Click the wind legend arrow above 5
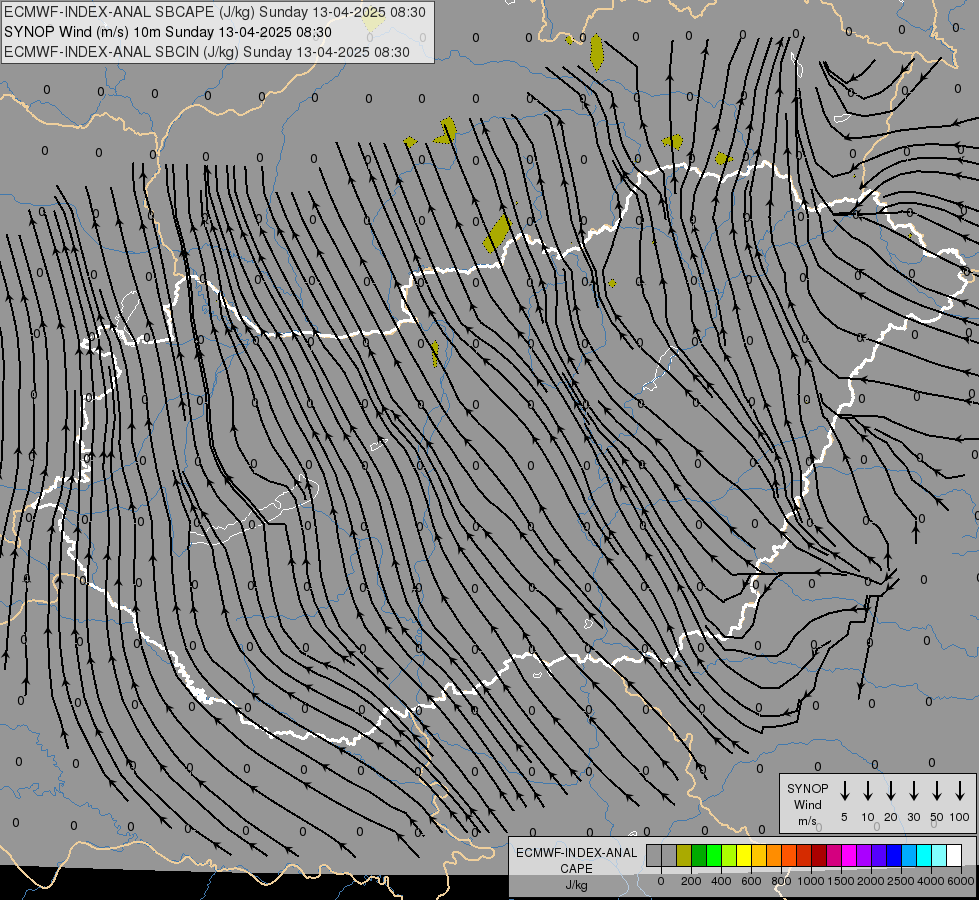 pyautogui.click(x=844, y=791)
